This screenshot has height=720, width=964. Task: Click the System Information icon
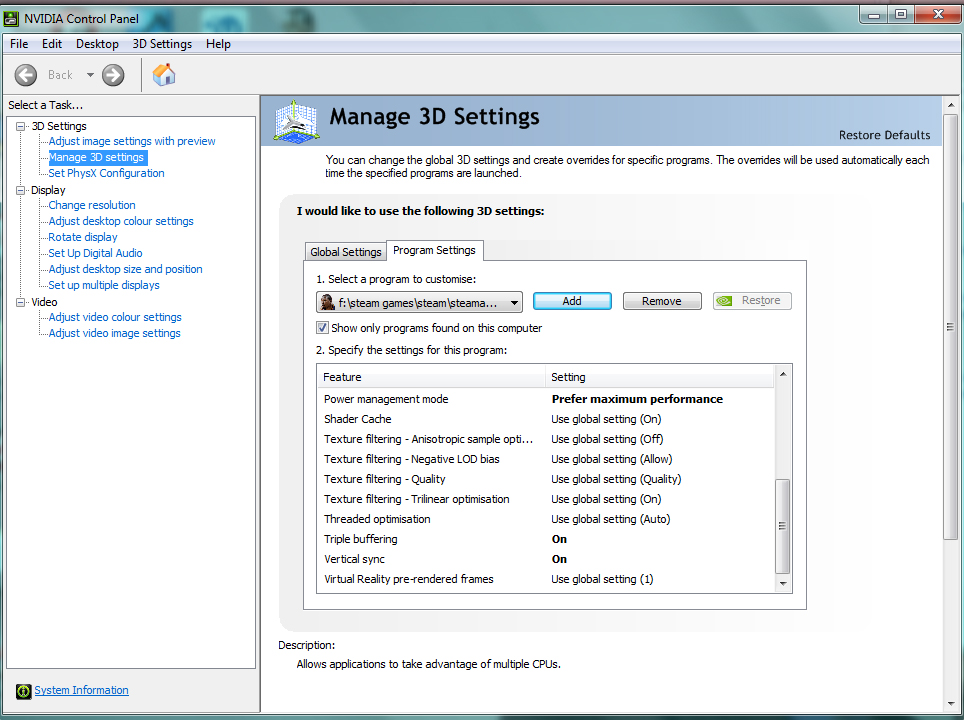coord(23,691)
